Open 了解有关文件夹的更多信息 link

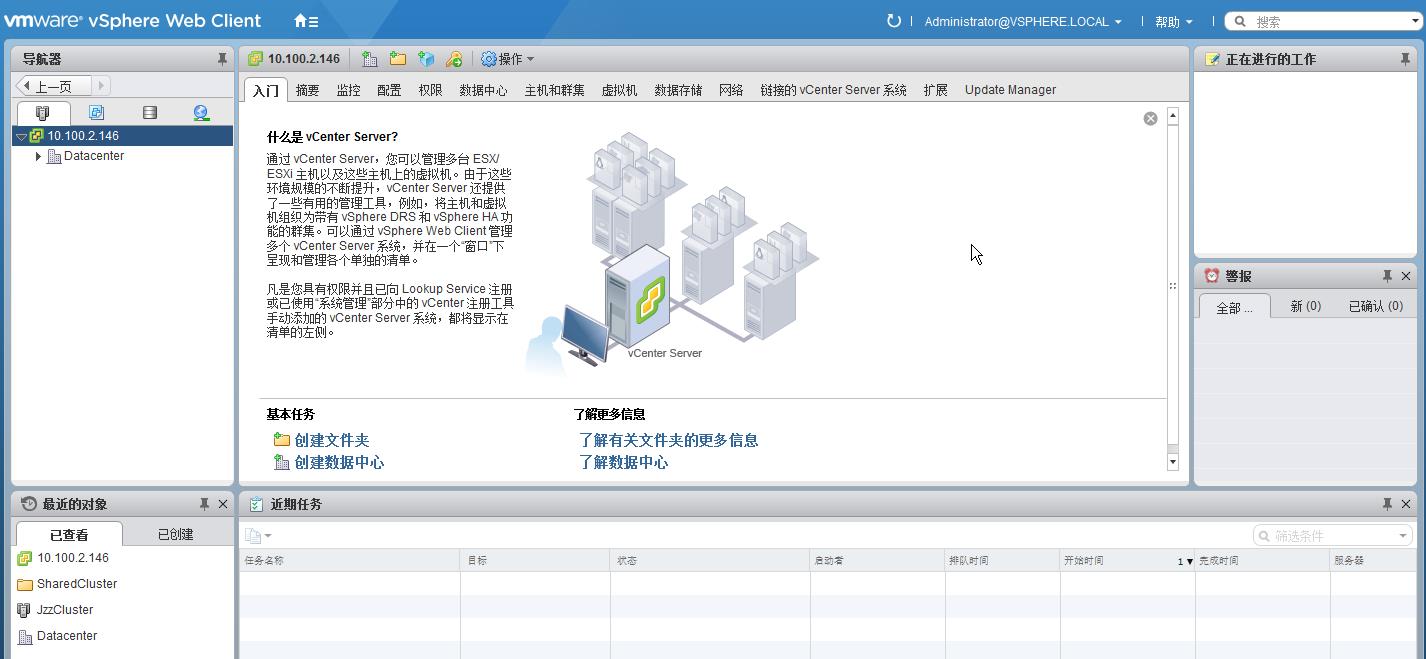click(x=668, y=440)
